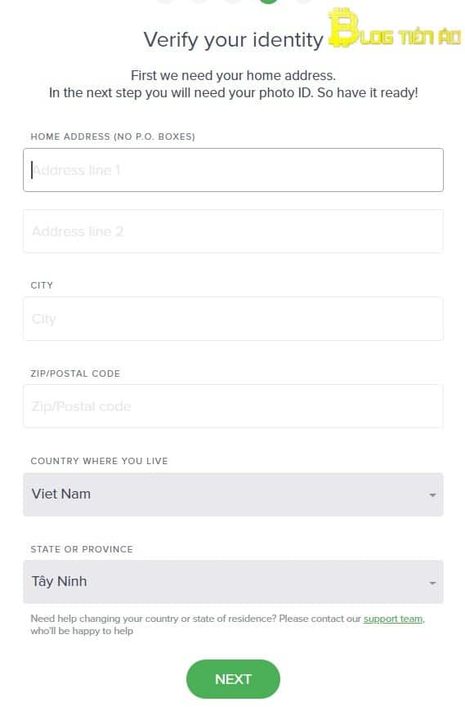The height and width of the screenshot is (720, 465).
Task: Open the support team link
Action: (393, 619)
